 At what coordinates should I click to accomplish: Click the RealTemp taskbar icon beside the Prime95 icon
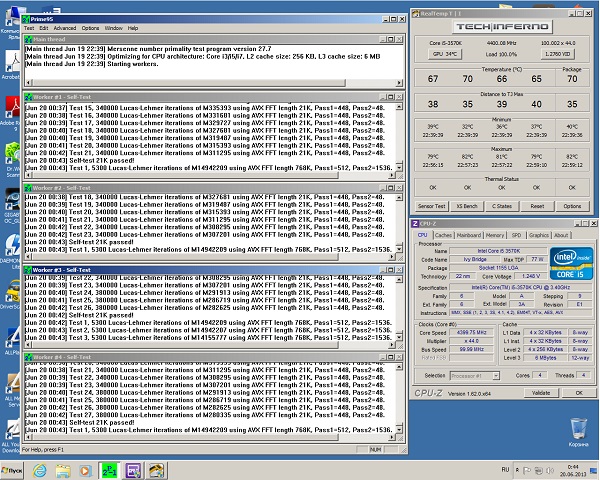pyautogui.click(x=156, y=471)
